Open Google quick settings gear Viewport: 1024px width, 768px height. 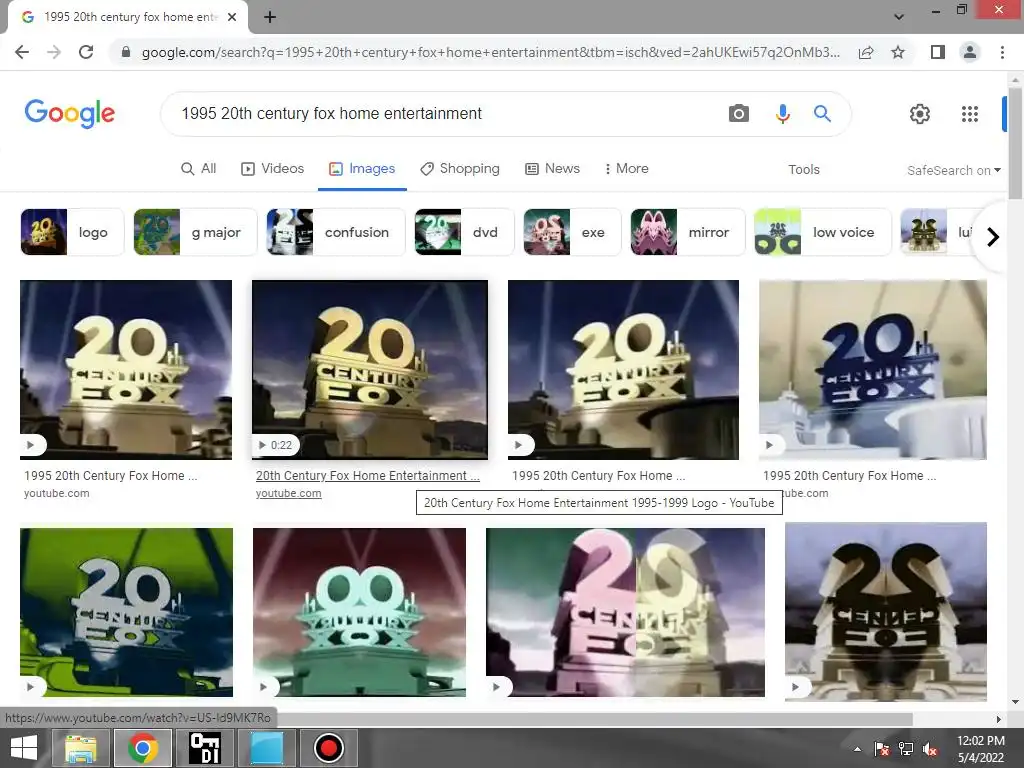pyautogui.click(x=920, y=114)
